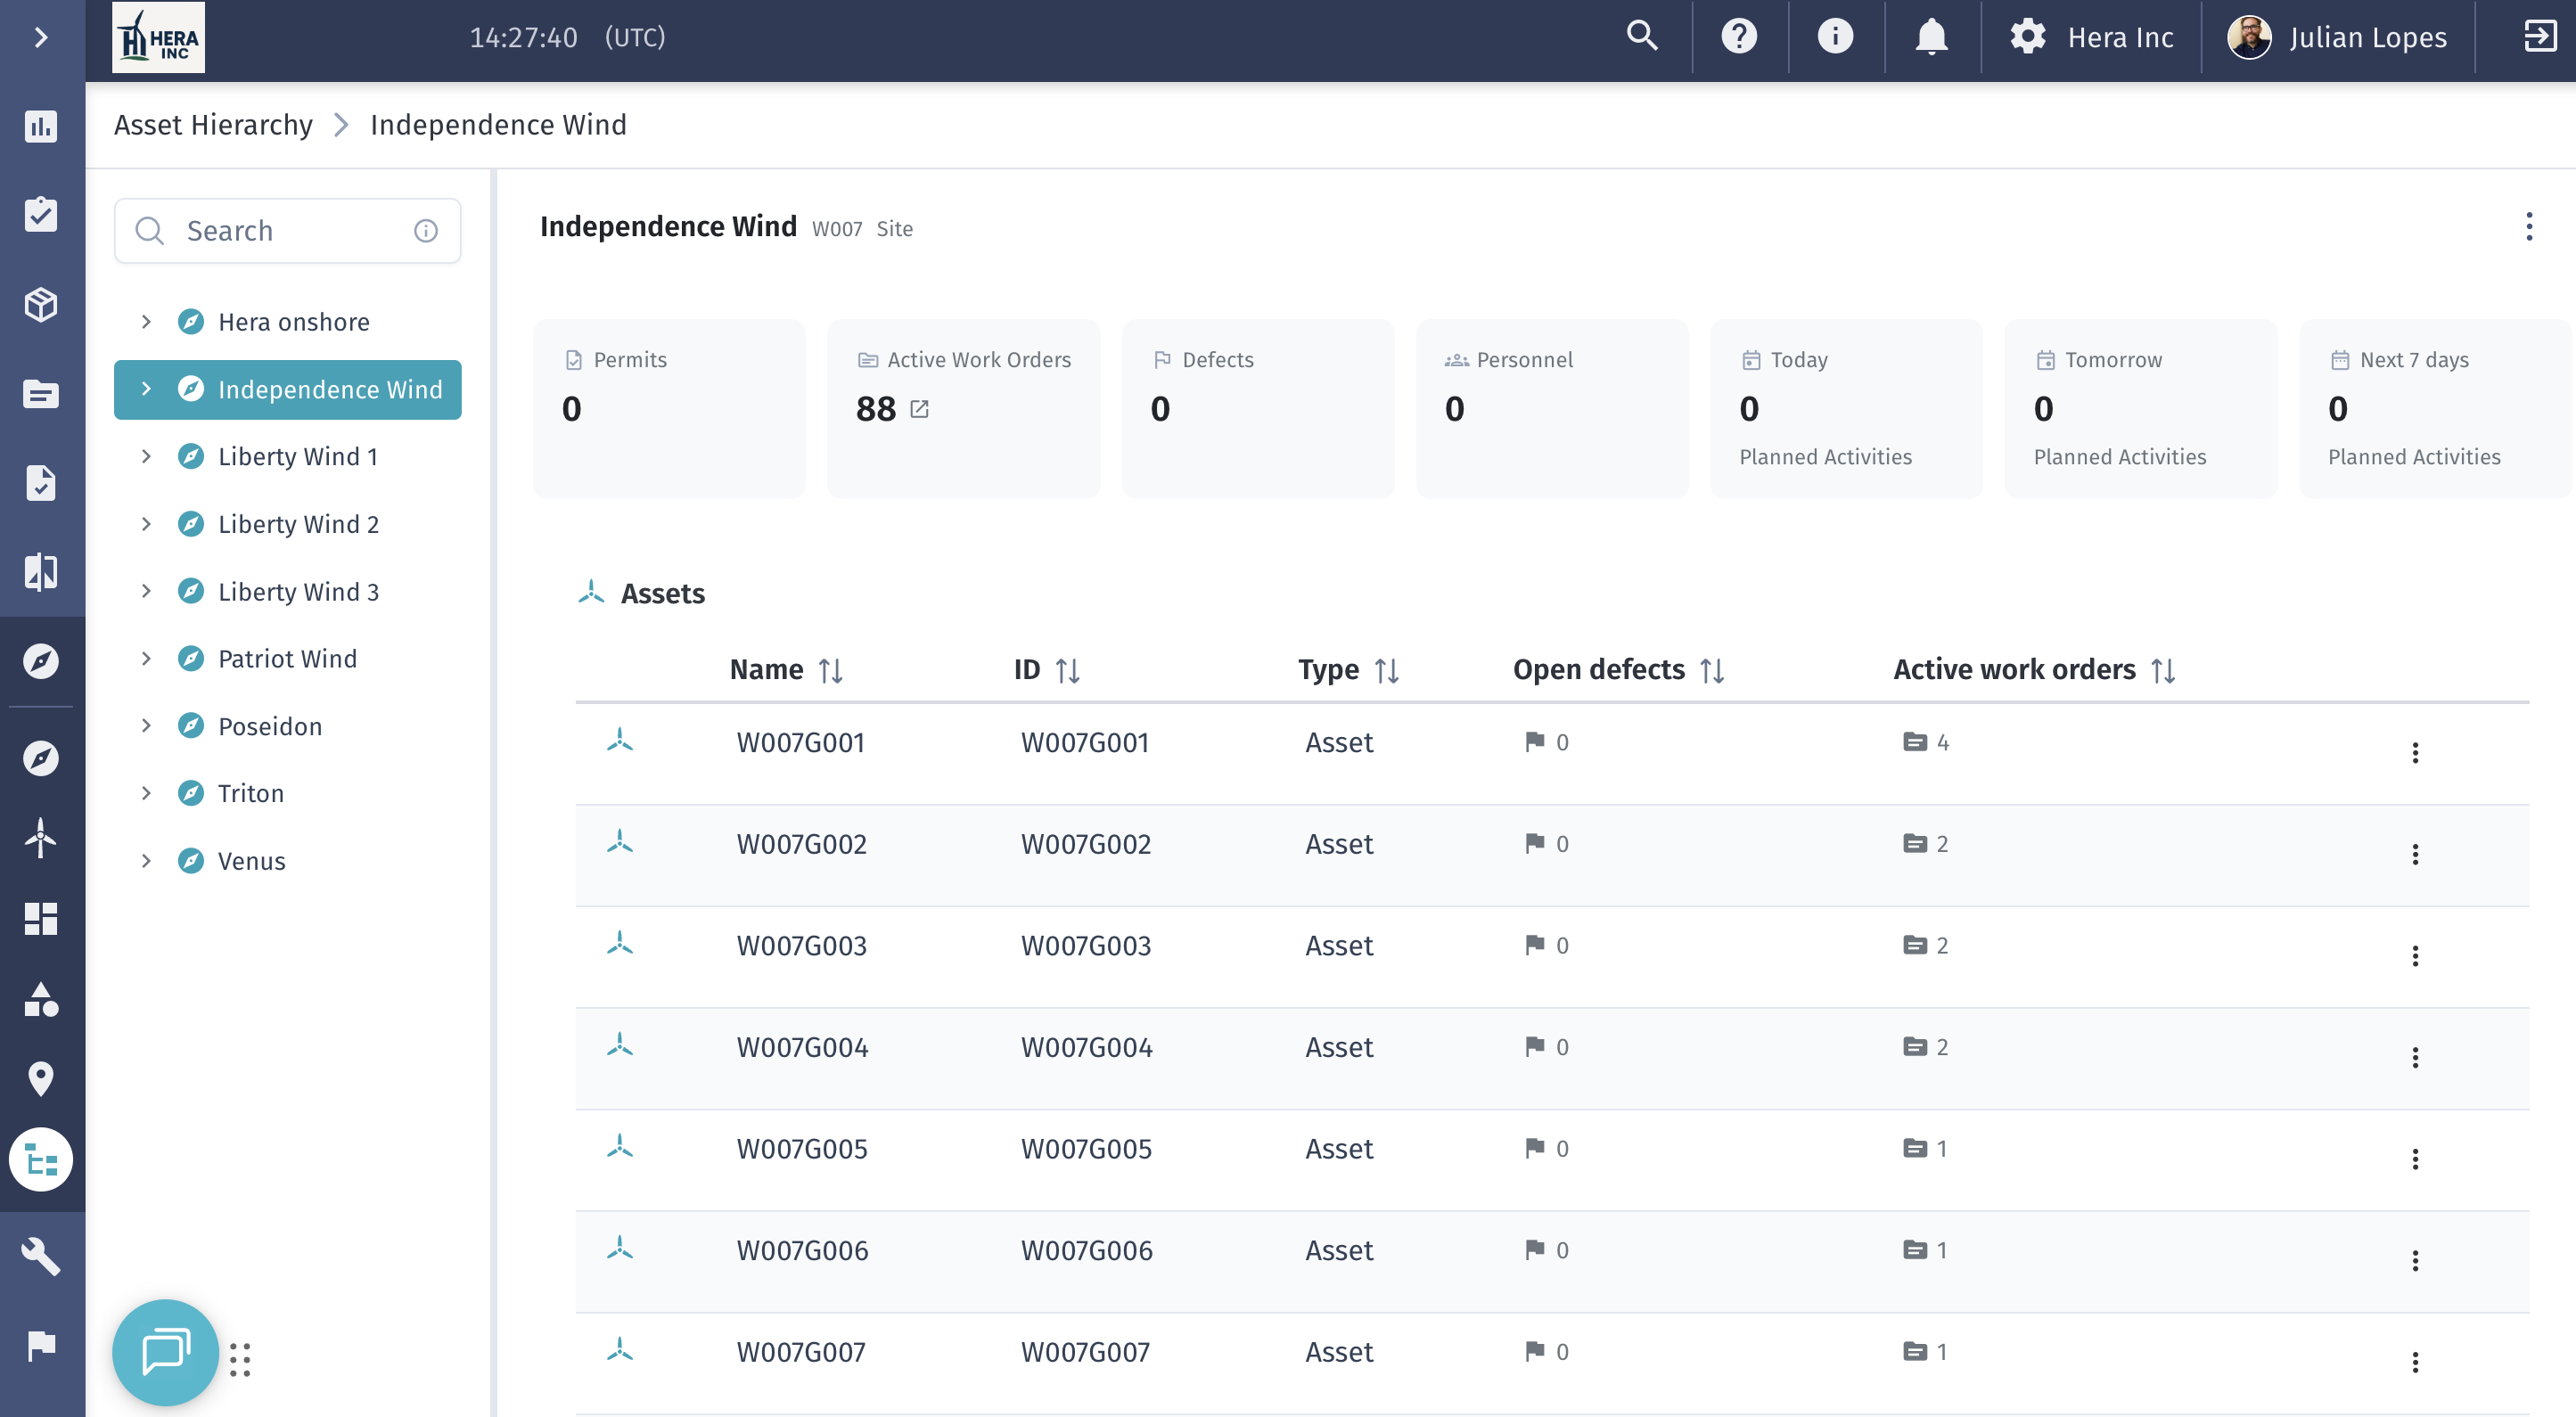Sort assets by Active work orders

2163,670
